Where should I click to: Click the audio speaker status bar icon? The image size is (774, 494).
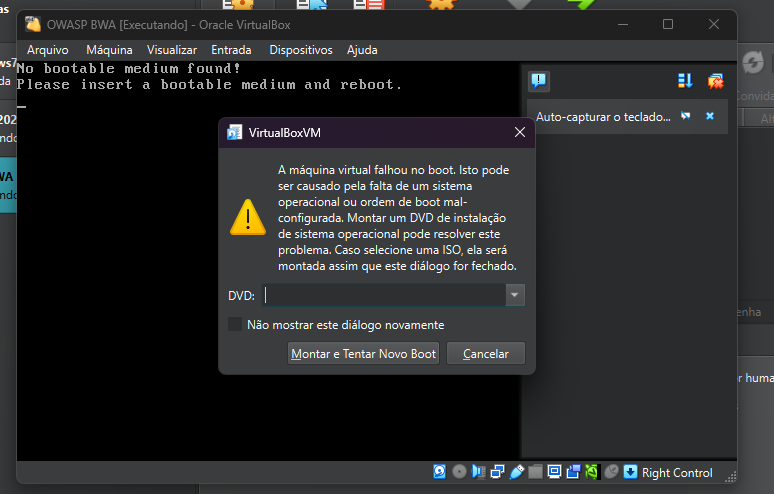(x=478, y=472)
